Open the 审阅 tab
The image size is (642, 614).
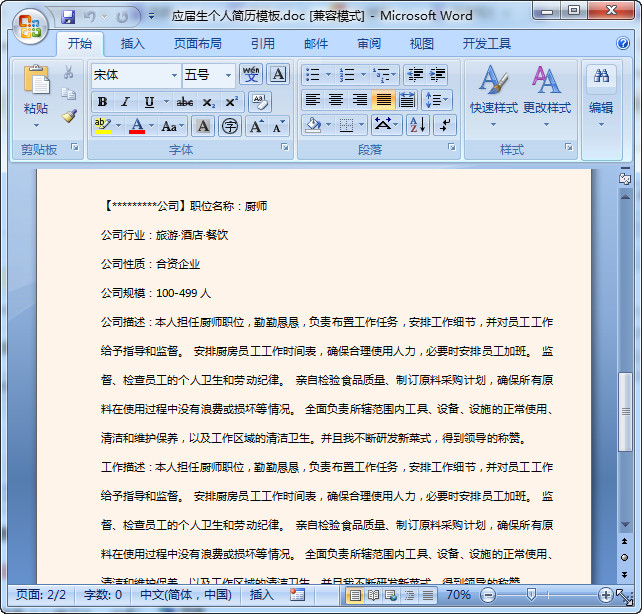click(x=369, y=43)
